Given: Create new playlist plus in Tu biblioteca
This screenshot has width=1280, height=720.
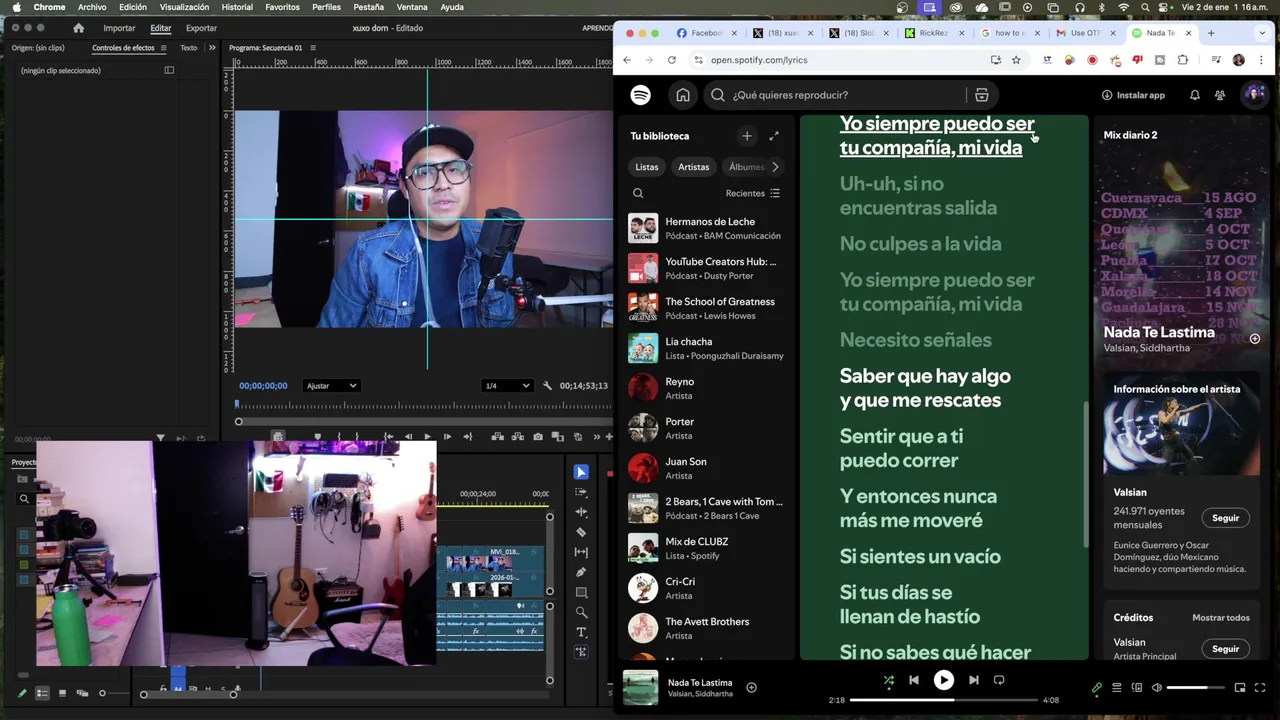Looking at the screenshot, I should [747, 136].
